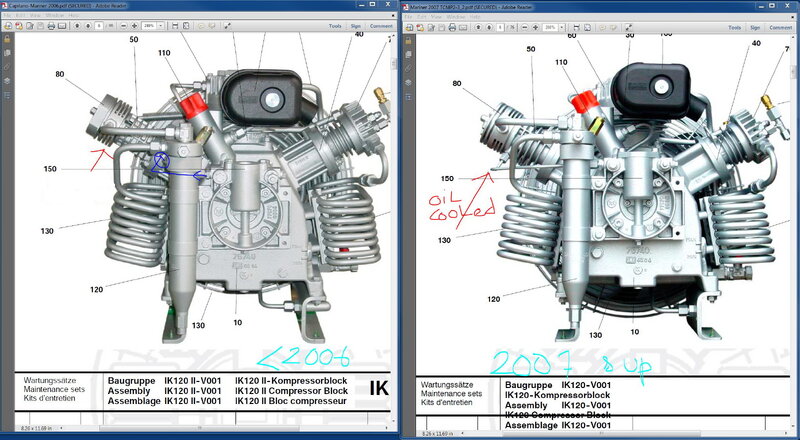Click page number field in left window
800x440 pixels.
(x=98, y=25)
